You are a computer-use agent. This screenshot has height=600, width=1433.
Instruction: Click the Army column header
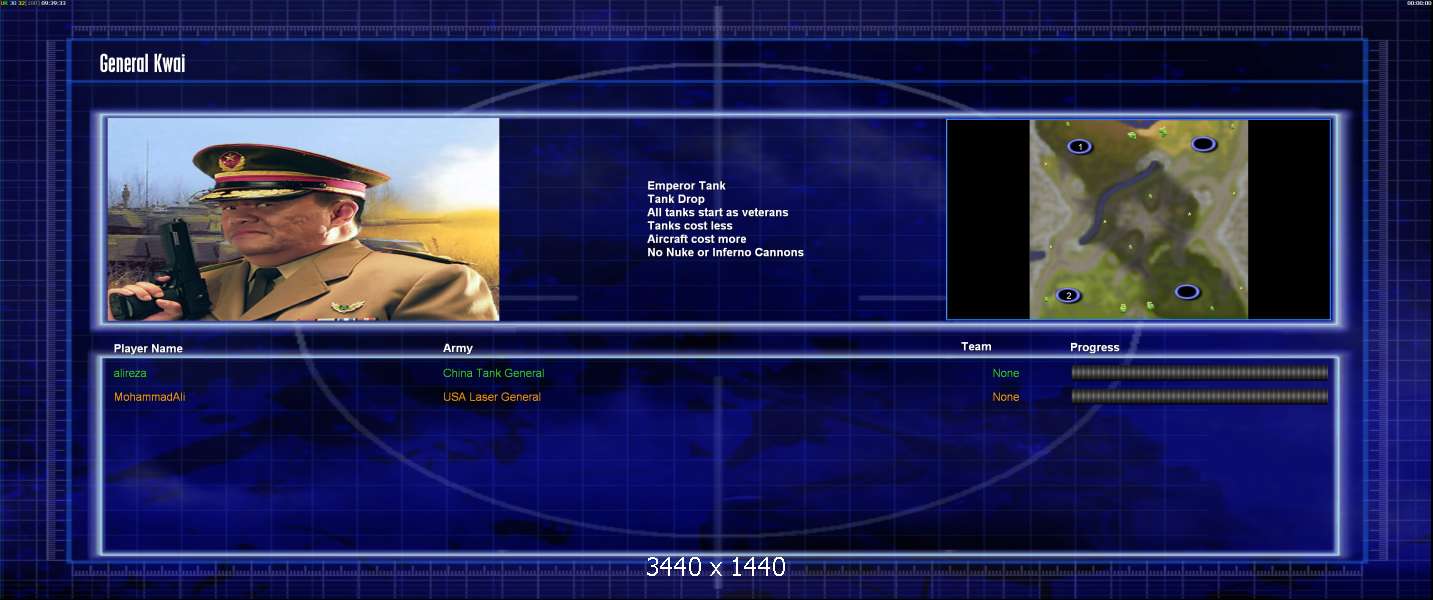(458, 348)
